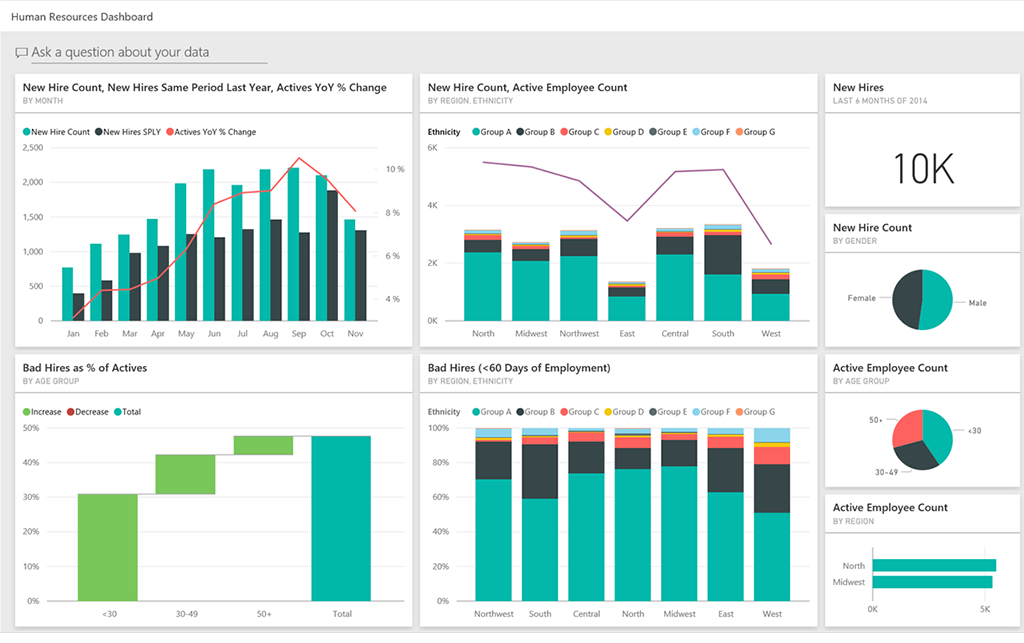Click the Q&A speech bubble icon
This screenshot has height=643, width=1024.
(21, 52)
